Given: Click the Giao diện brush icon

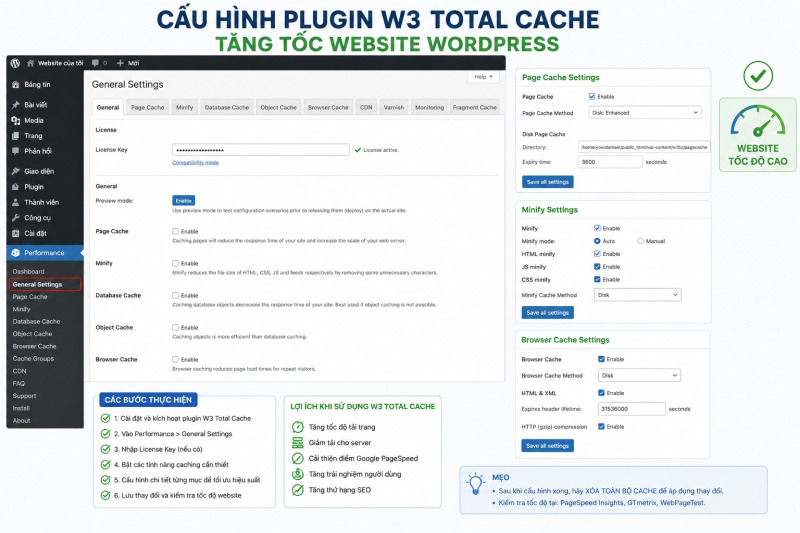Looking at the screenshot, I should 16,171.
